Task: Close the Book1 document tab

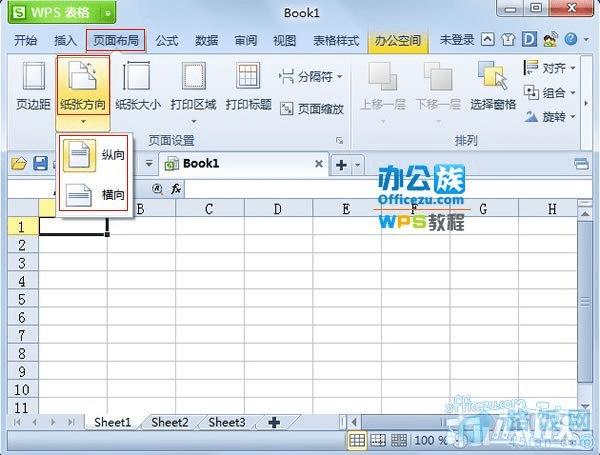Action: click(319, 164)
